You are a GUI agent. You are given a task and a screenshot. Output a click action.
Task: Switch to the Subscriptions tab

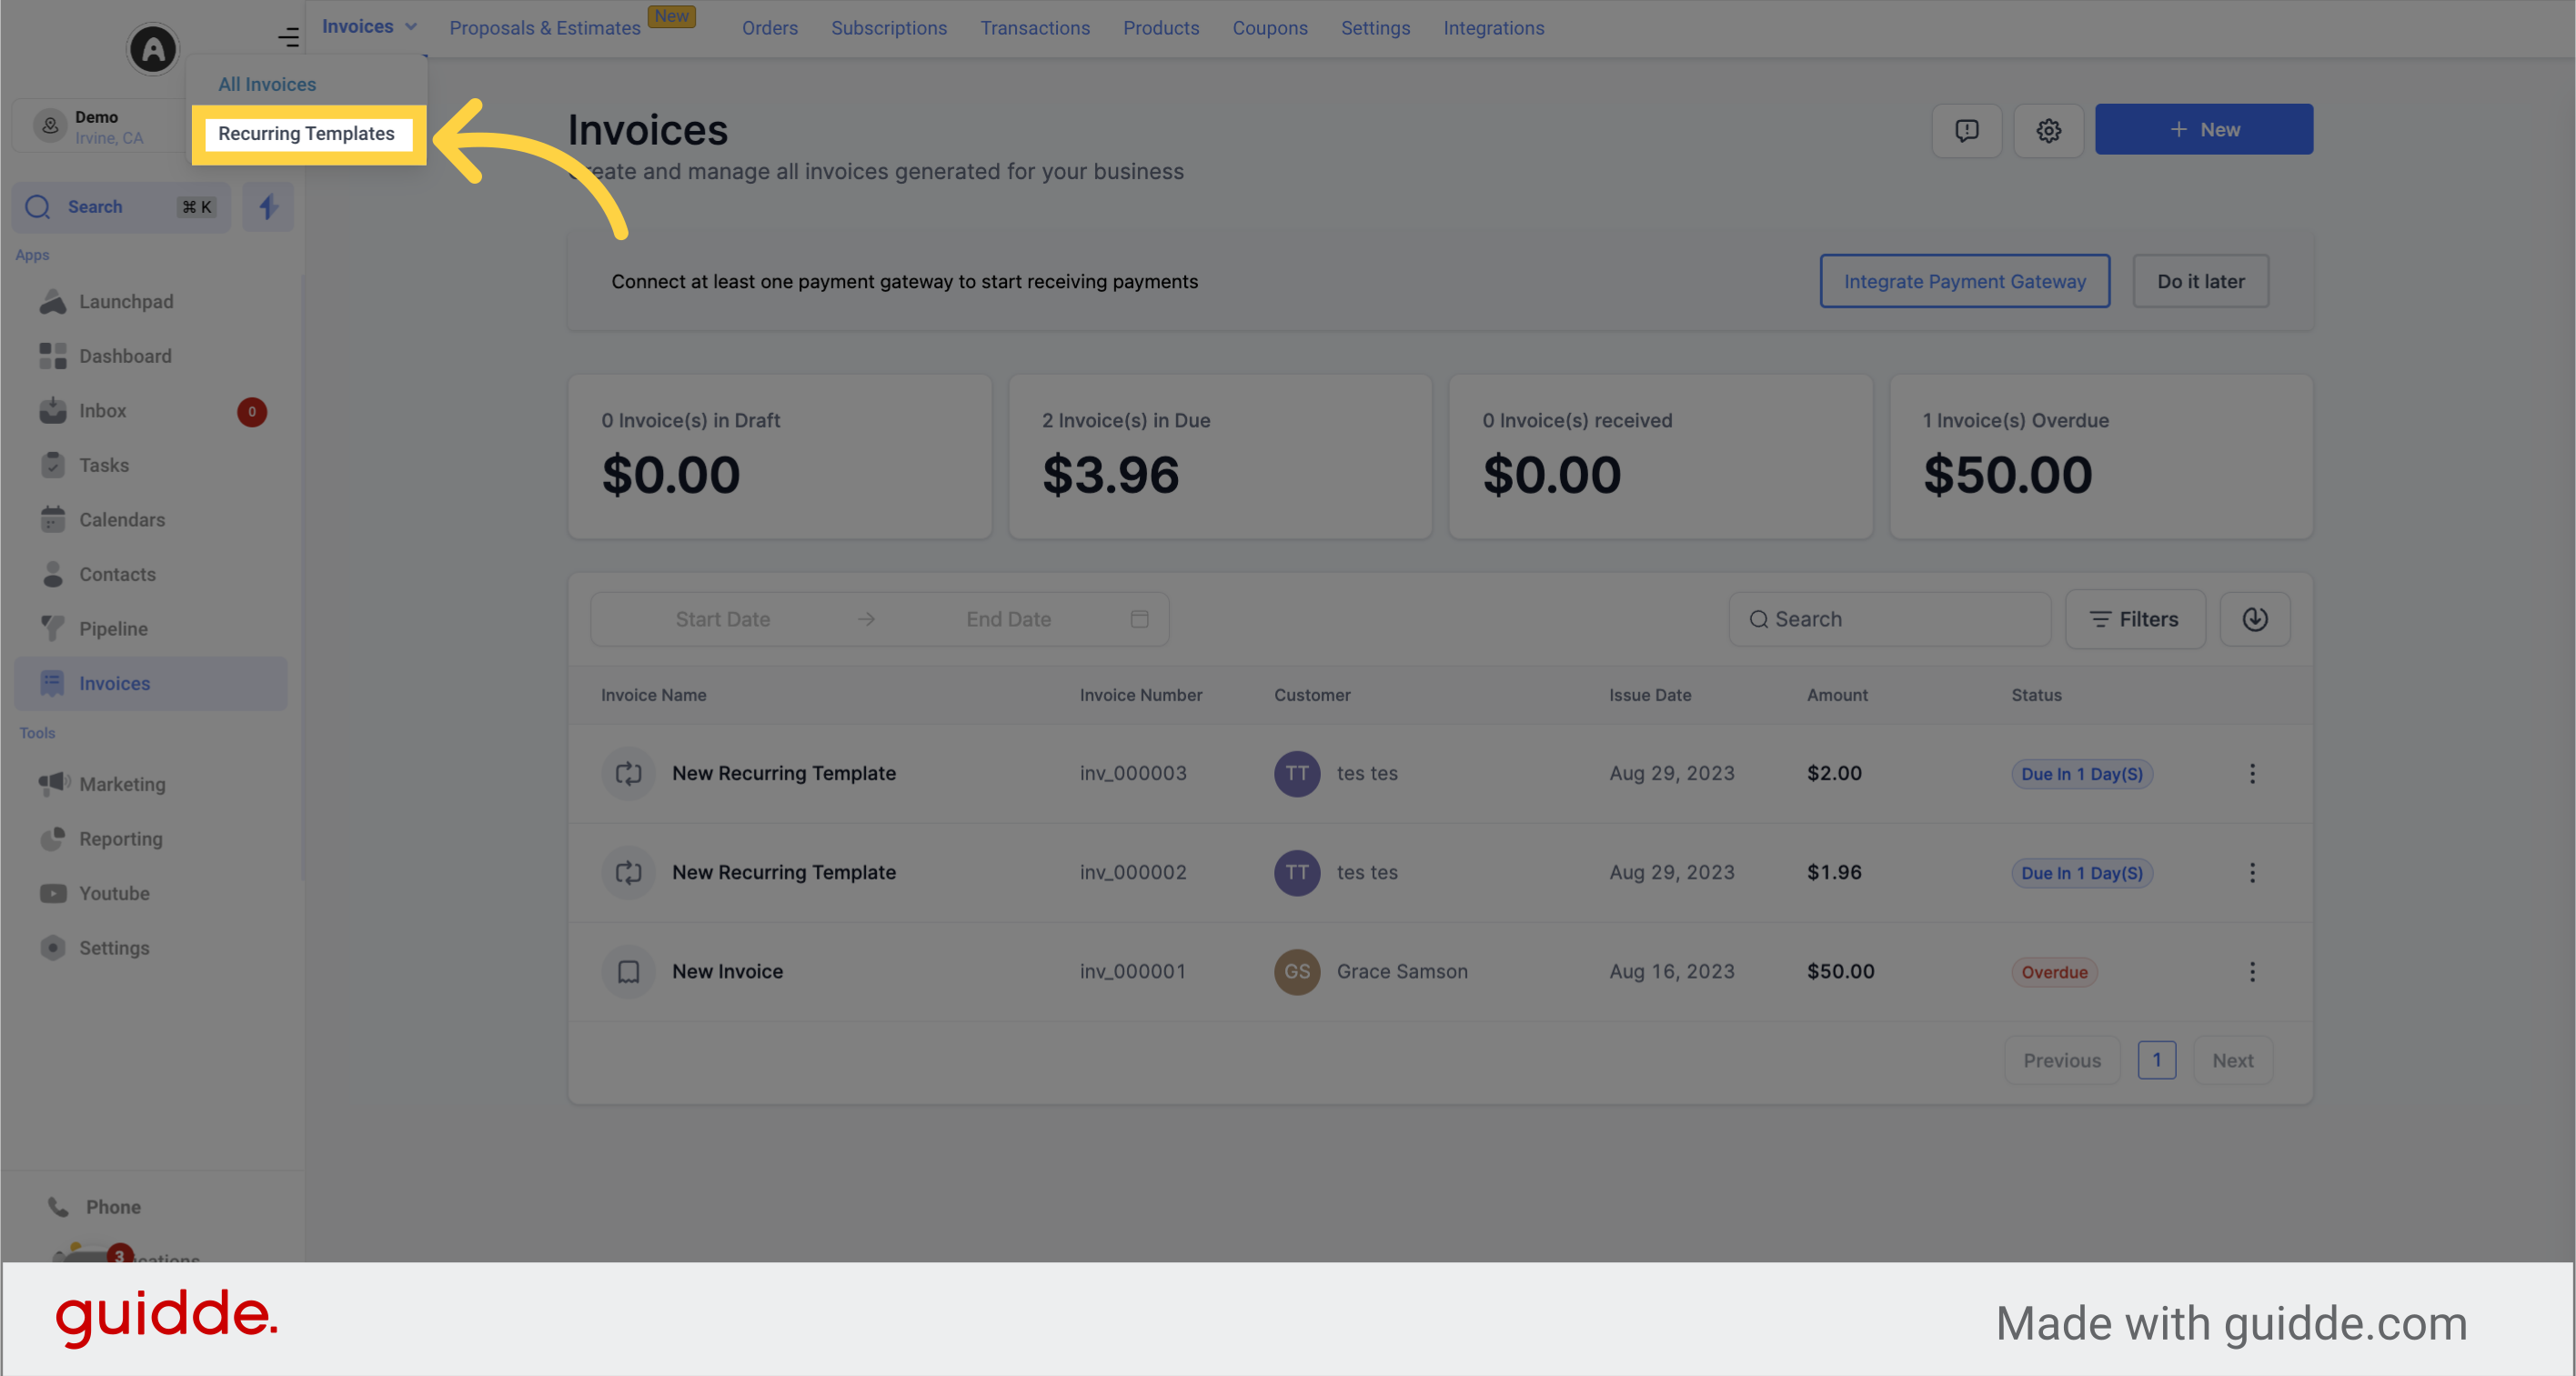[888, 27]
